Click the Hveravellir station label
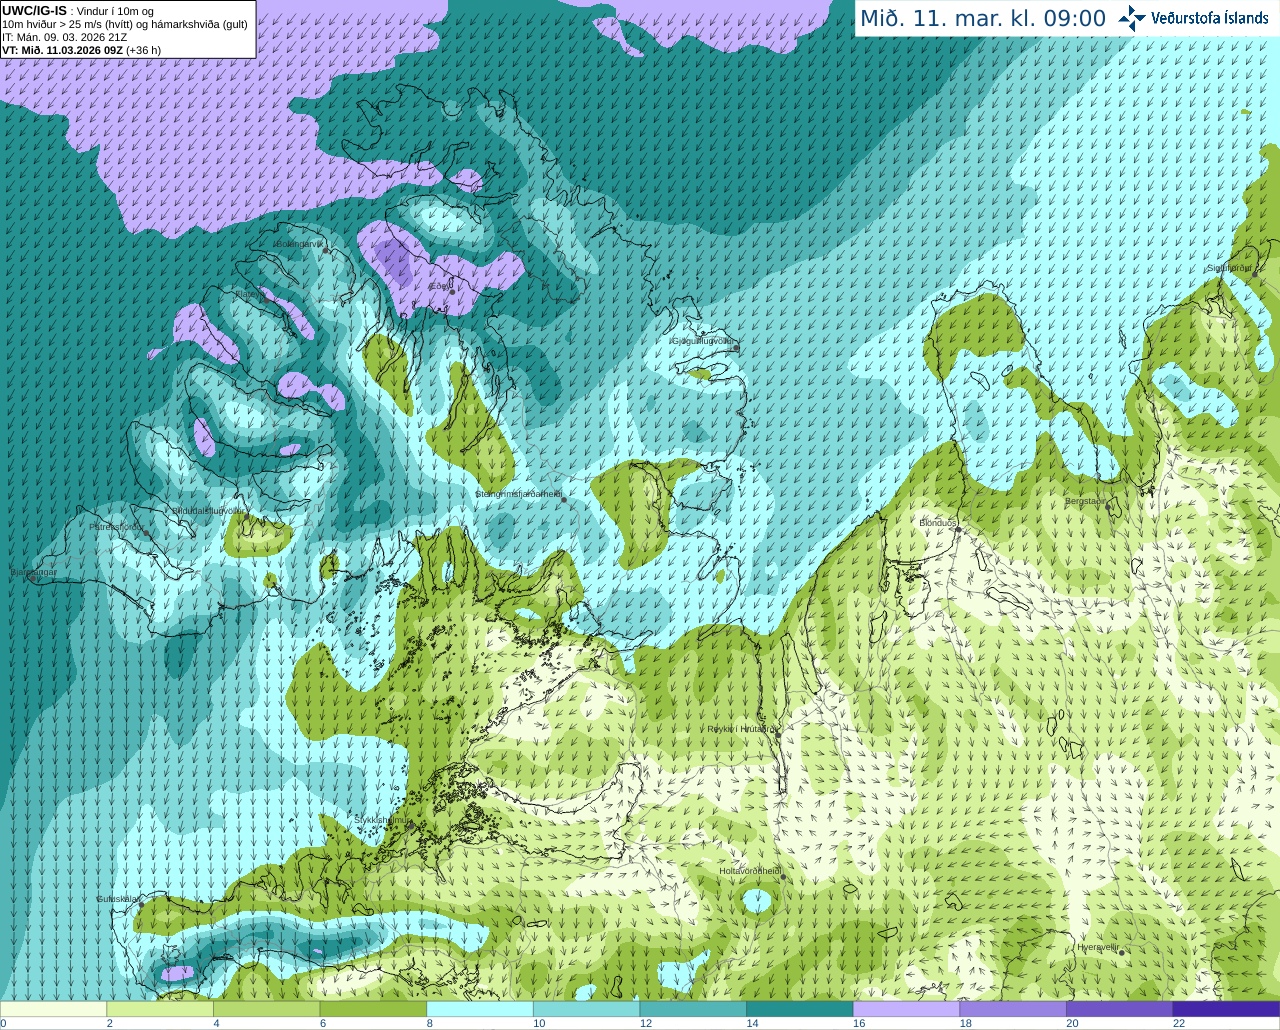Screen dimensions: 1280x1030 click(1098, 946)
